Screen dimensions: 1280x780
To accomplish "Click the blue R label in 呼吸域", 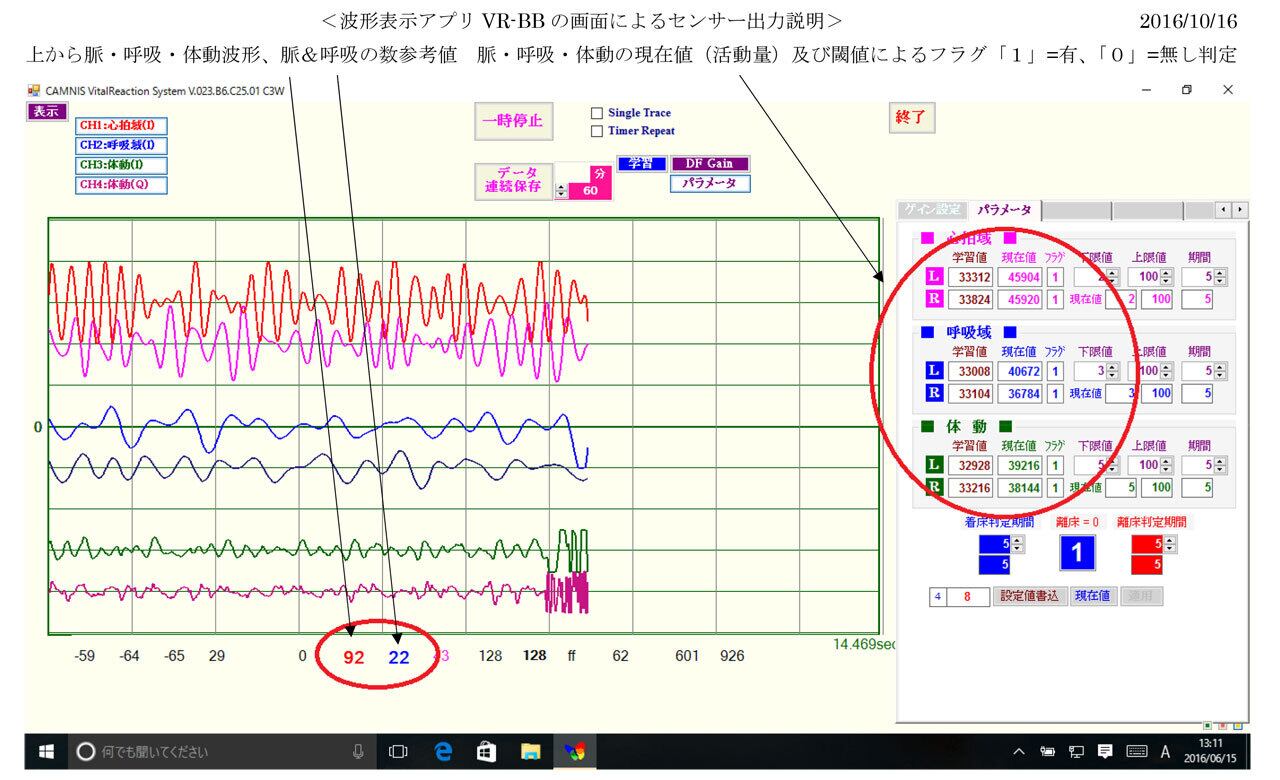I will [934, 393].
